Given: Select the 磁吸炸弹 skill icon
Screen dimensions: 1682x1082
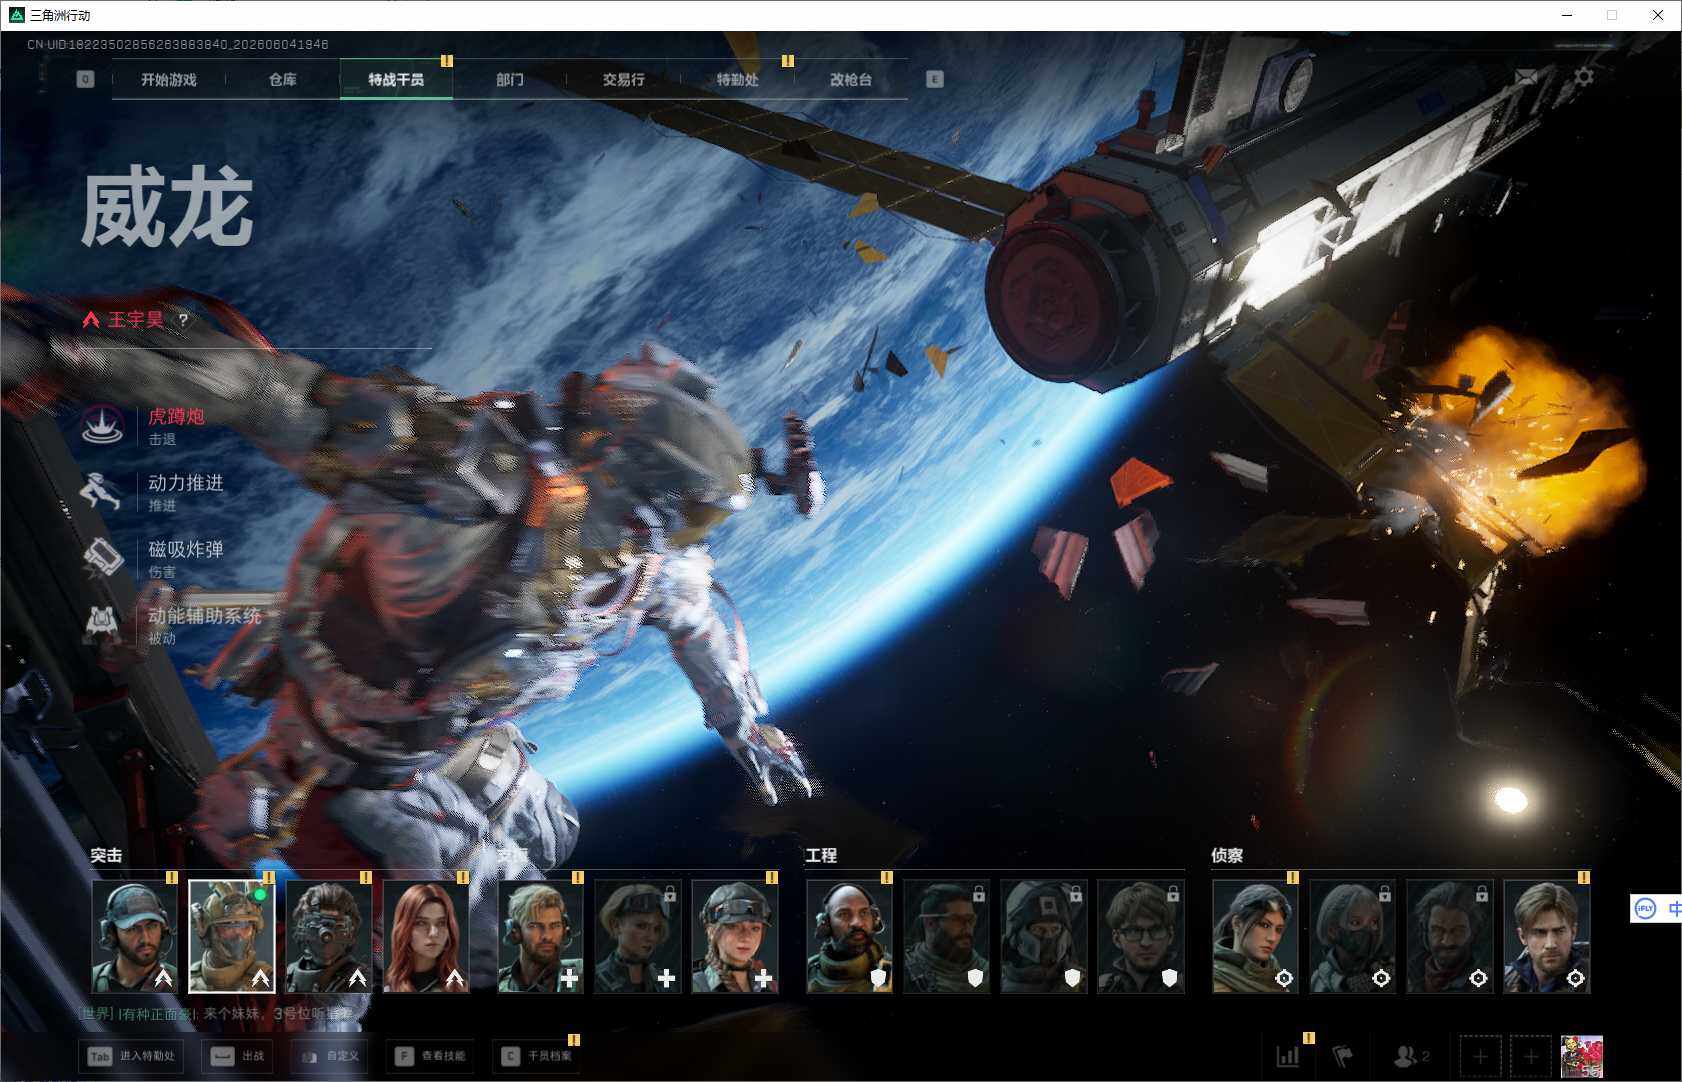Looking at the screenshot, I should (x=101, y=558).
